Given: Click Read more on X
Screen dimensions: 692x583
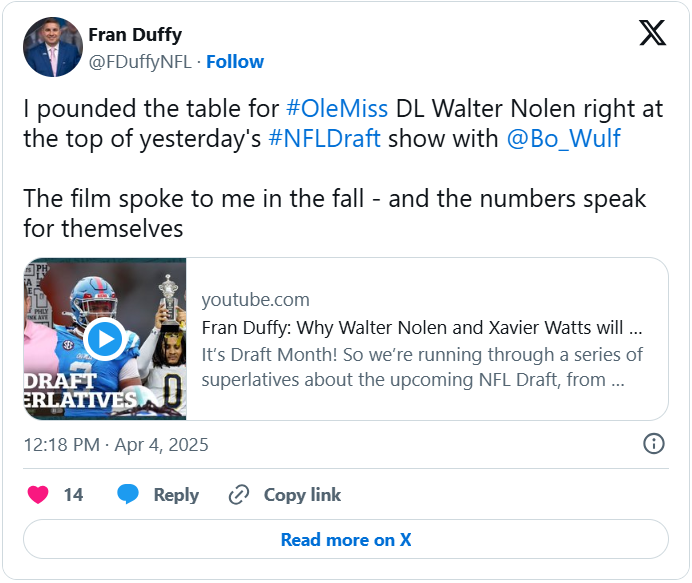Looking at the screenshot, I should click(345, 540).
